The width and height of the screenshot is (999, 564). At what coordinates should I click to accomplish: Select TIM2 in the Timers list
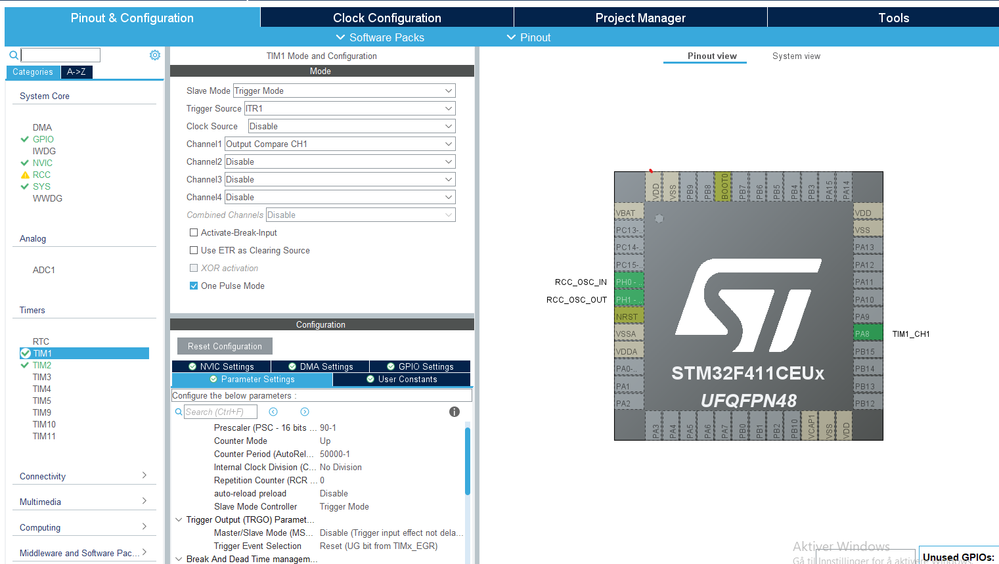pos(42,365)
